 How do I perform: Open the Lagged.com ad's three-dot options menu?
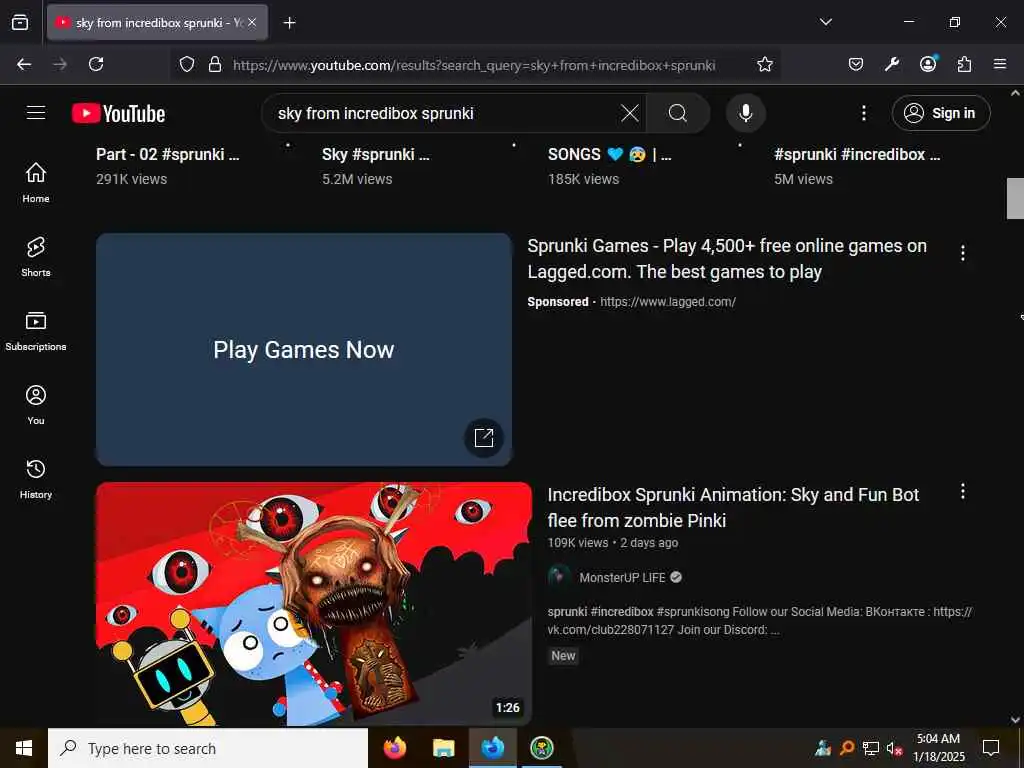coord(963,253)
